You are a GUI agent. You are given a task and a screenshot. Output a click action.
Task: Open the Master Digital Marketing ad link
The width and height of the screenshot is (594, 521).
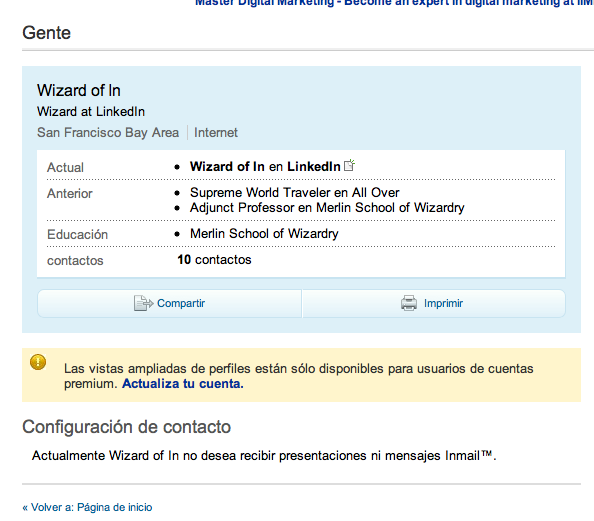click(394, 3)
